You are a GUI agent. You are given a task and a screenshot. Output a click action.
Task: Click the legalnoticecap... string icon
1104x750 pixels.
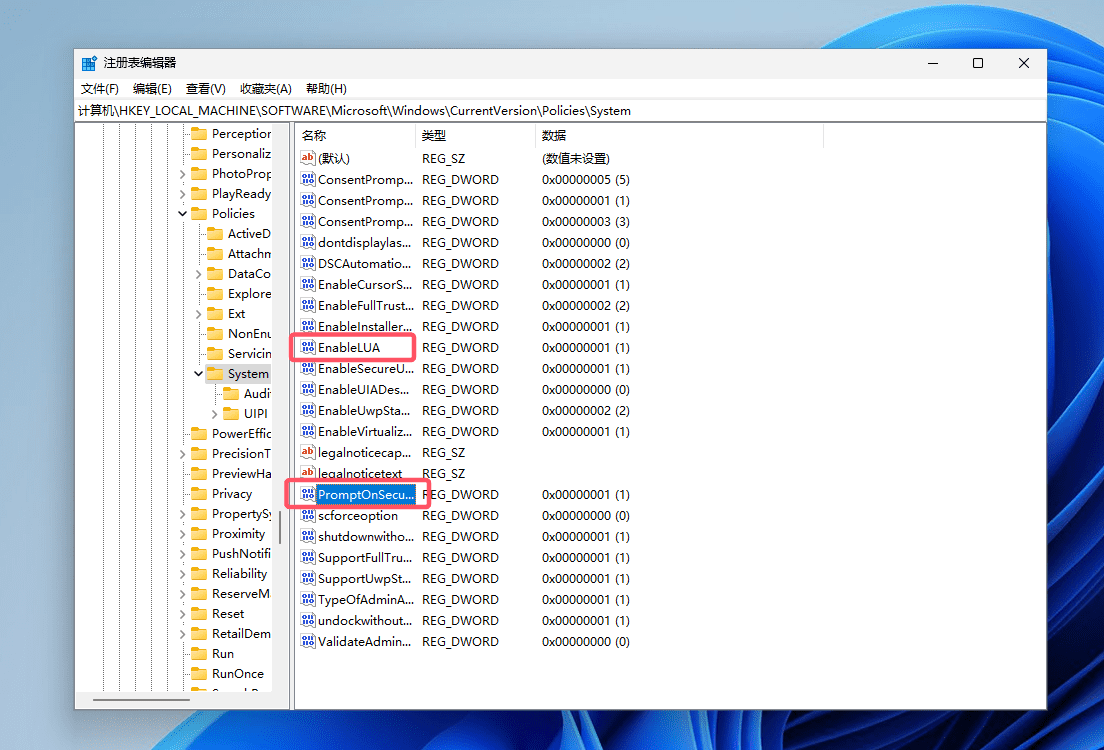(x=308, y=452)
